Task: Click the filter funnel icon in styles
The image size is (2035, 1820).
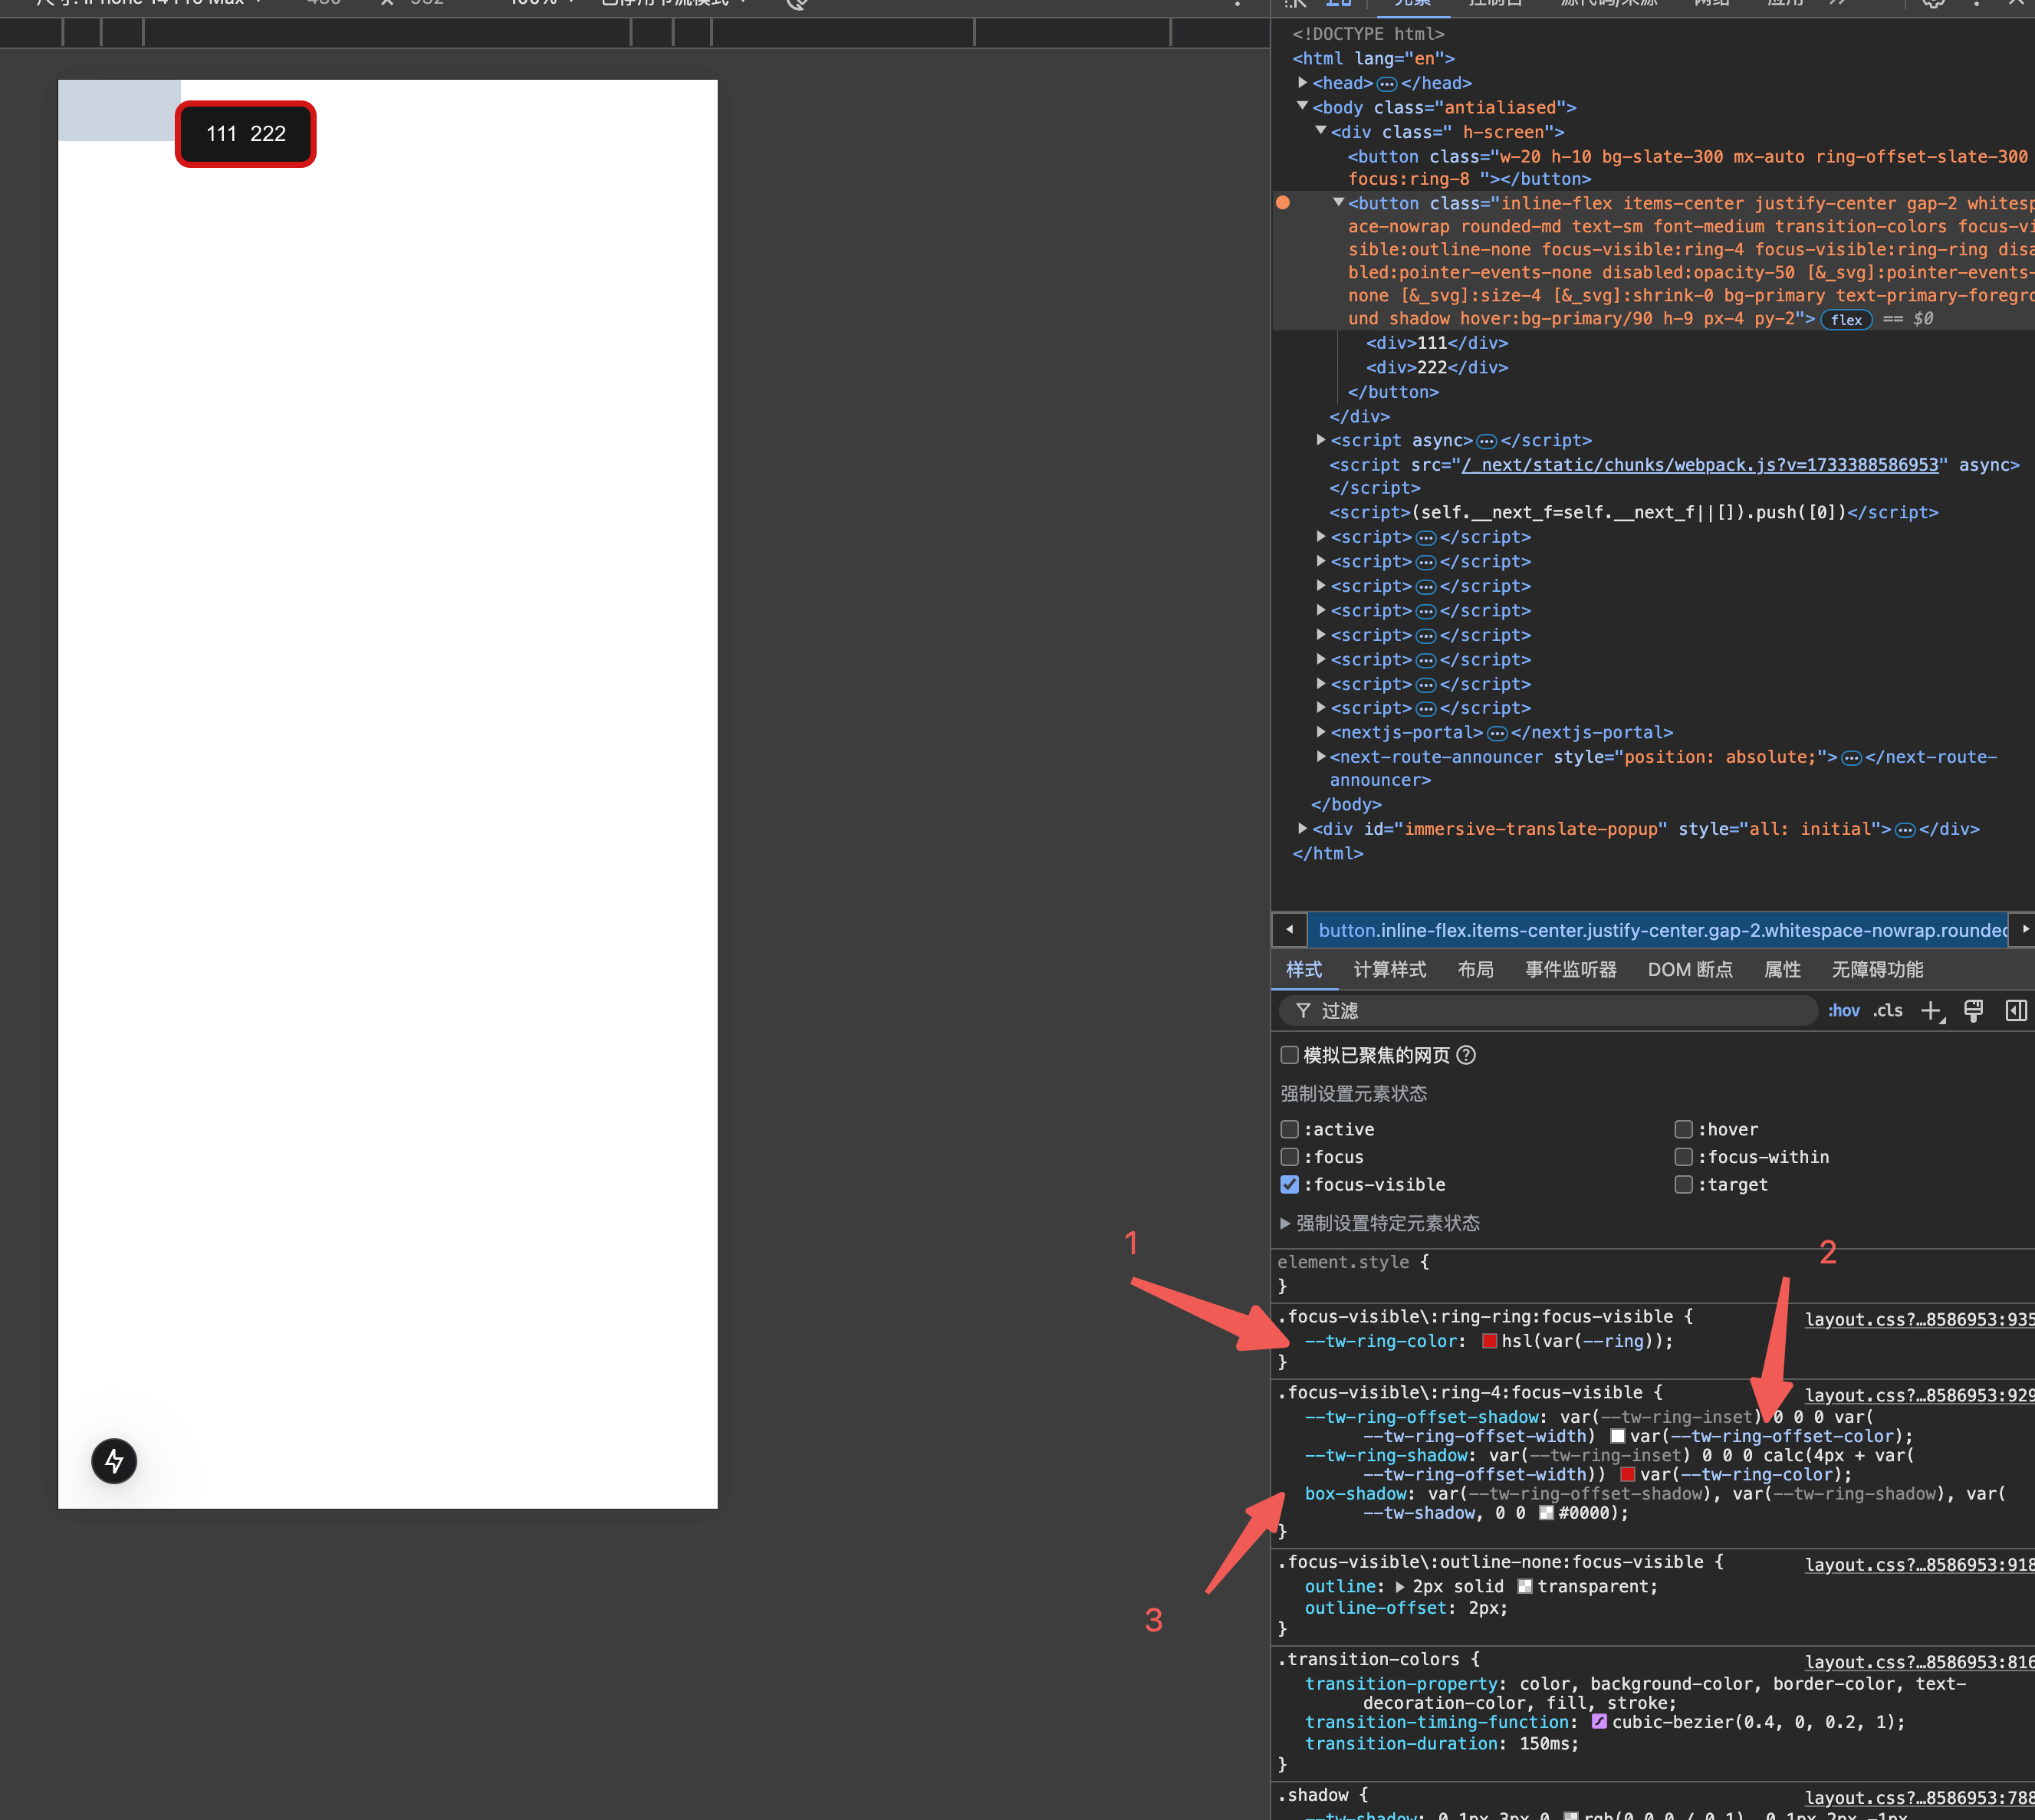Action: pyautogui.click(x=1303, y=1011)
